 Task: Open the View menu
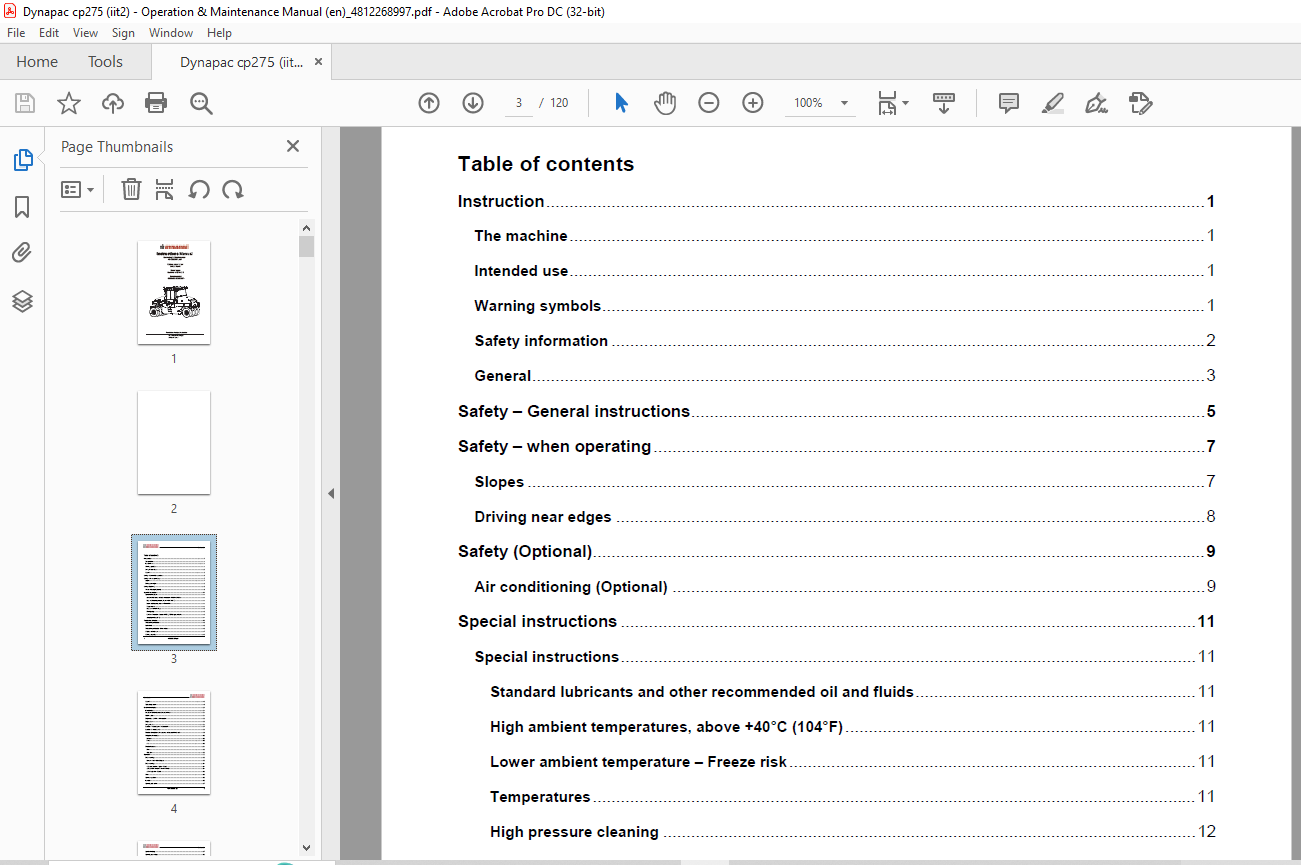85,33
